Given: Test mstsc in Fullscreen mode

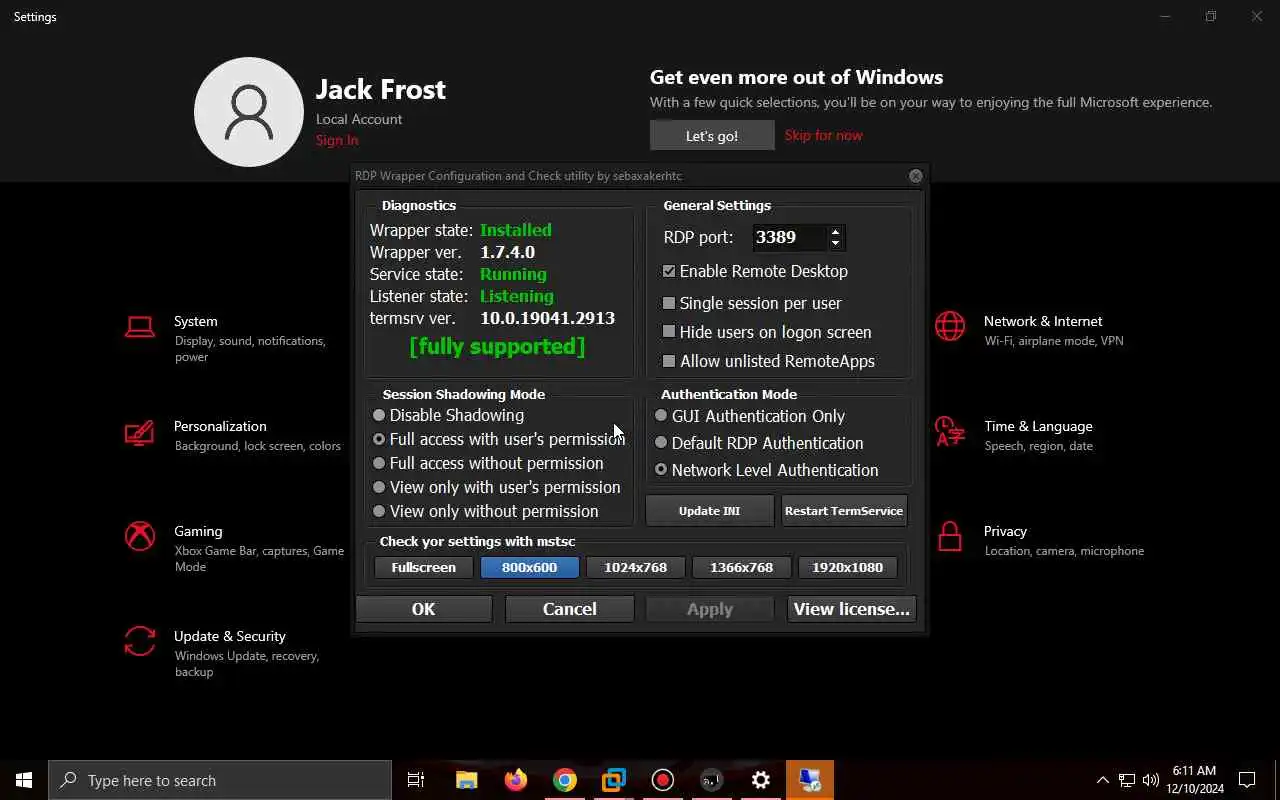Looking at the screenshot, I should (x=424, y=567).
